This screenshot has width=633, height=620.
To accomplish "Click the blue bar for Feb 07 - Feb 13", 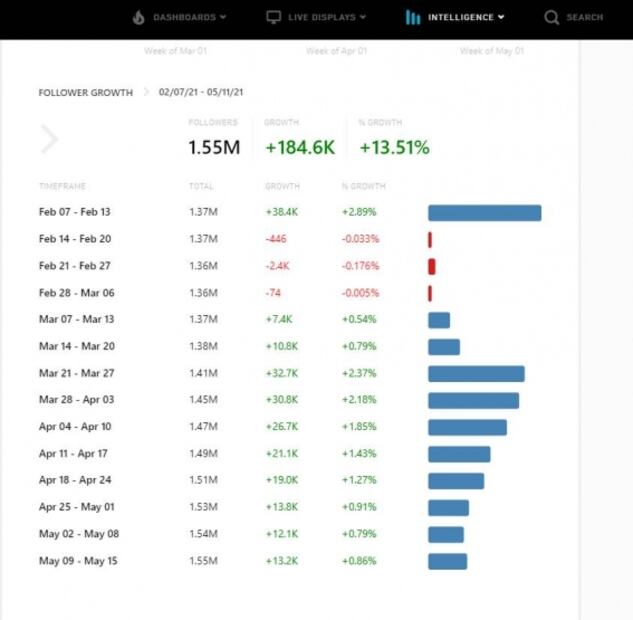I will 484,213.
